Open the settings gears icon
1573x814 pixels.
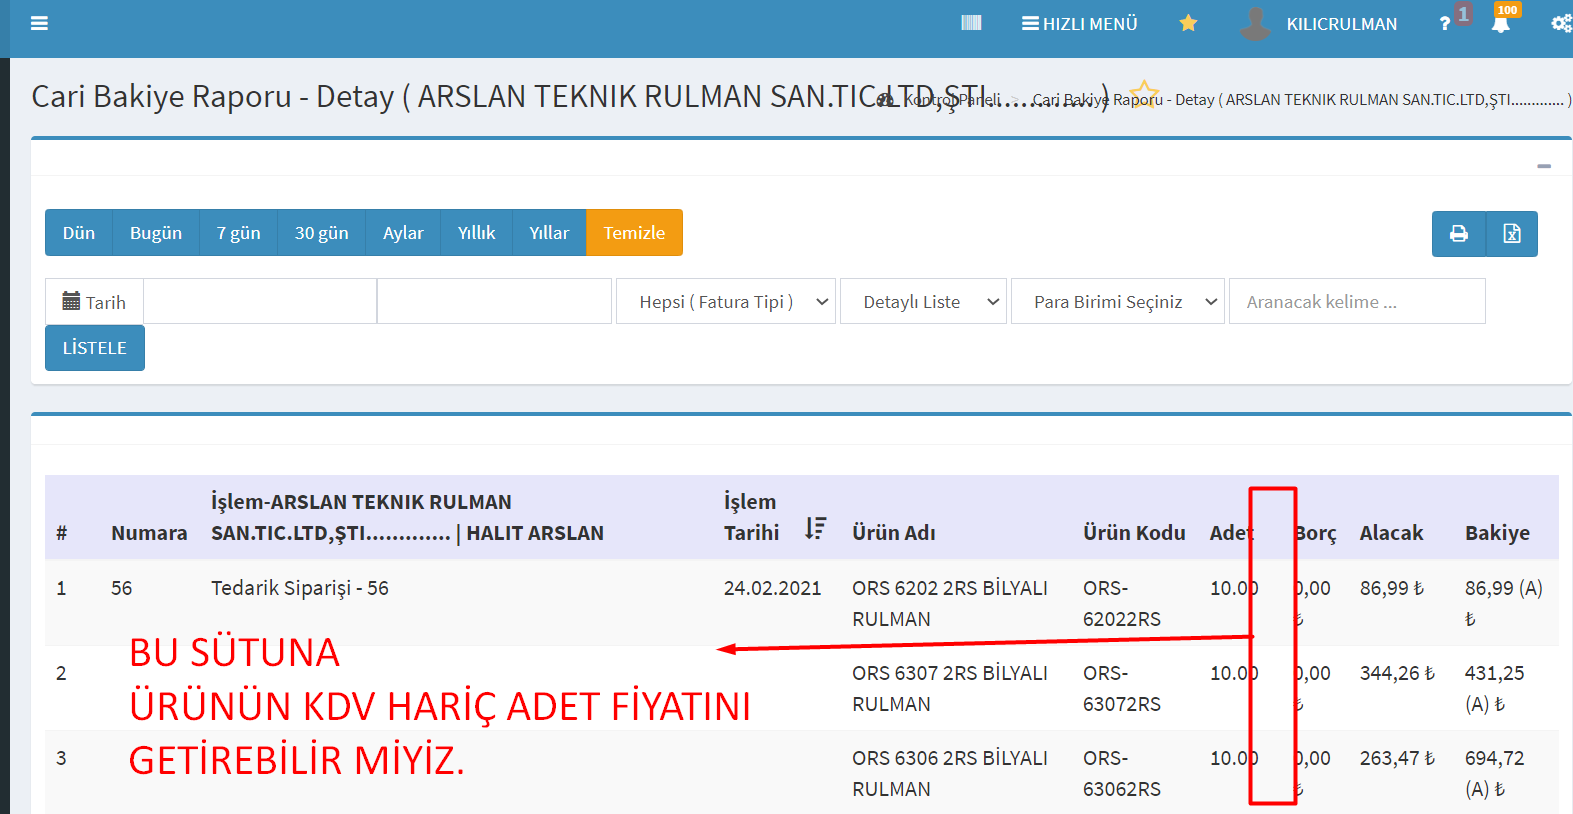coord(1561,24)
